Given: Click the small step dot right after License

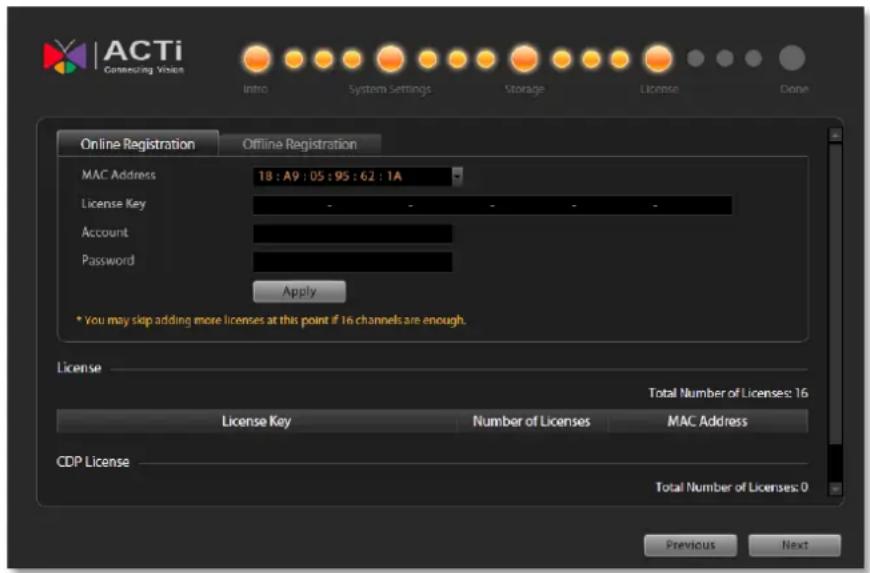Looking at the screenshot, I should (x=696, y=58).
